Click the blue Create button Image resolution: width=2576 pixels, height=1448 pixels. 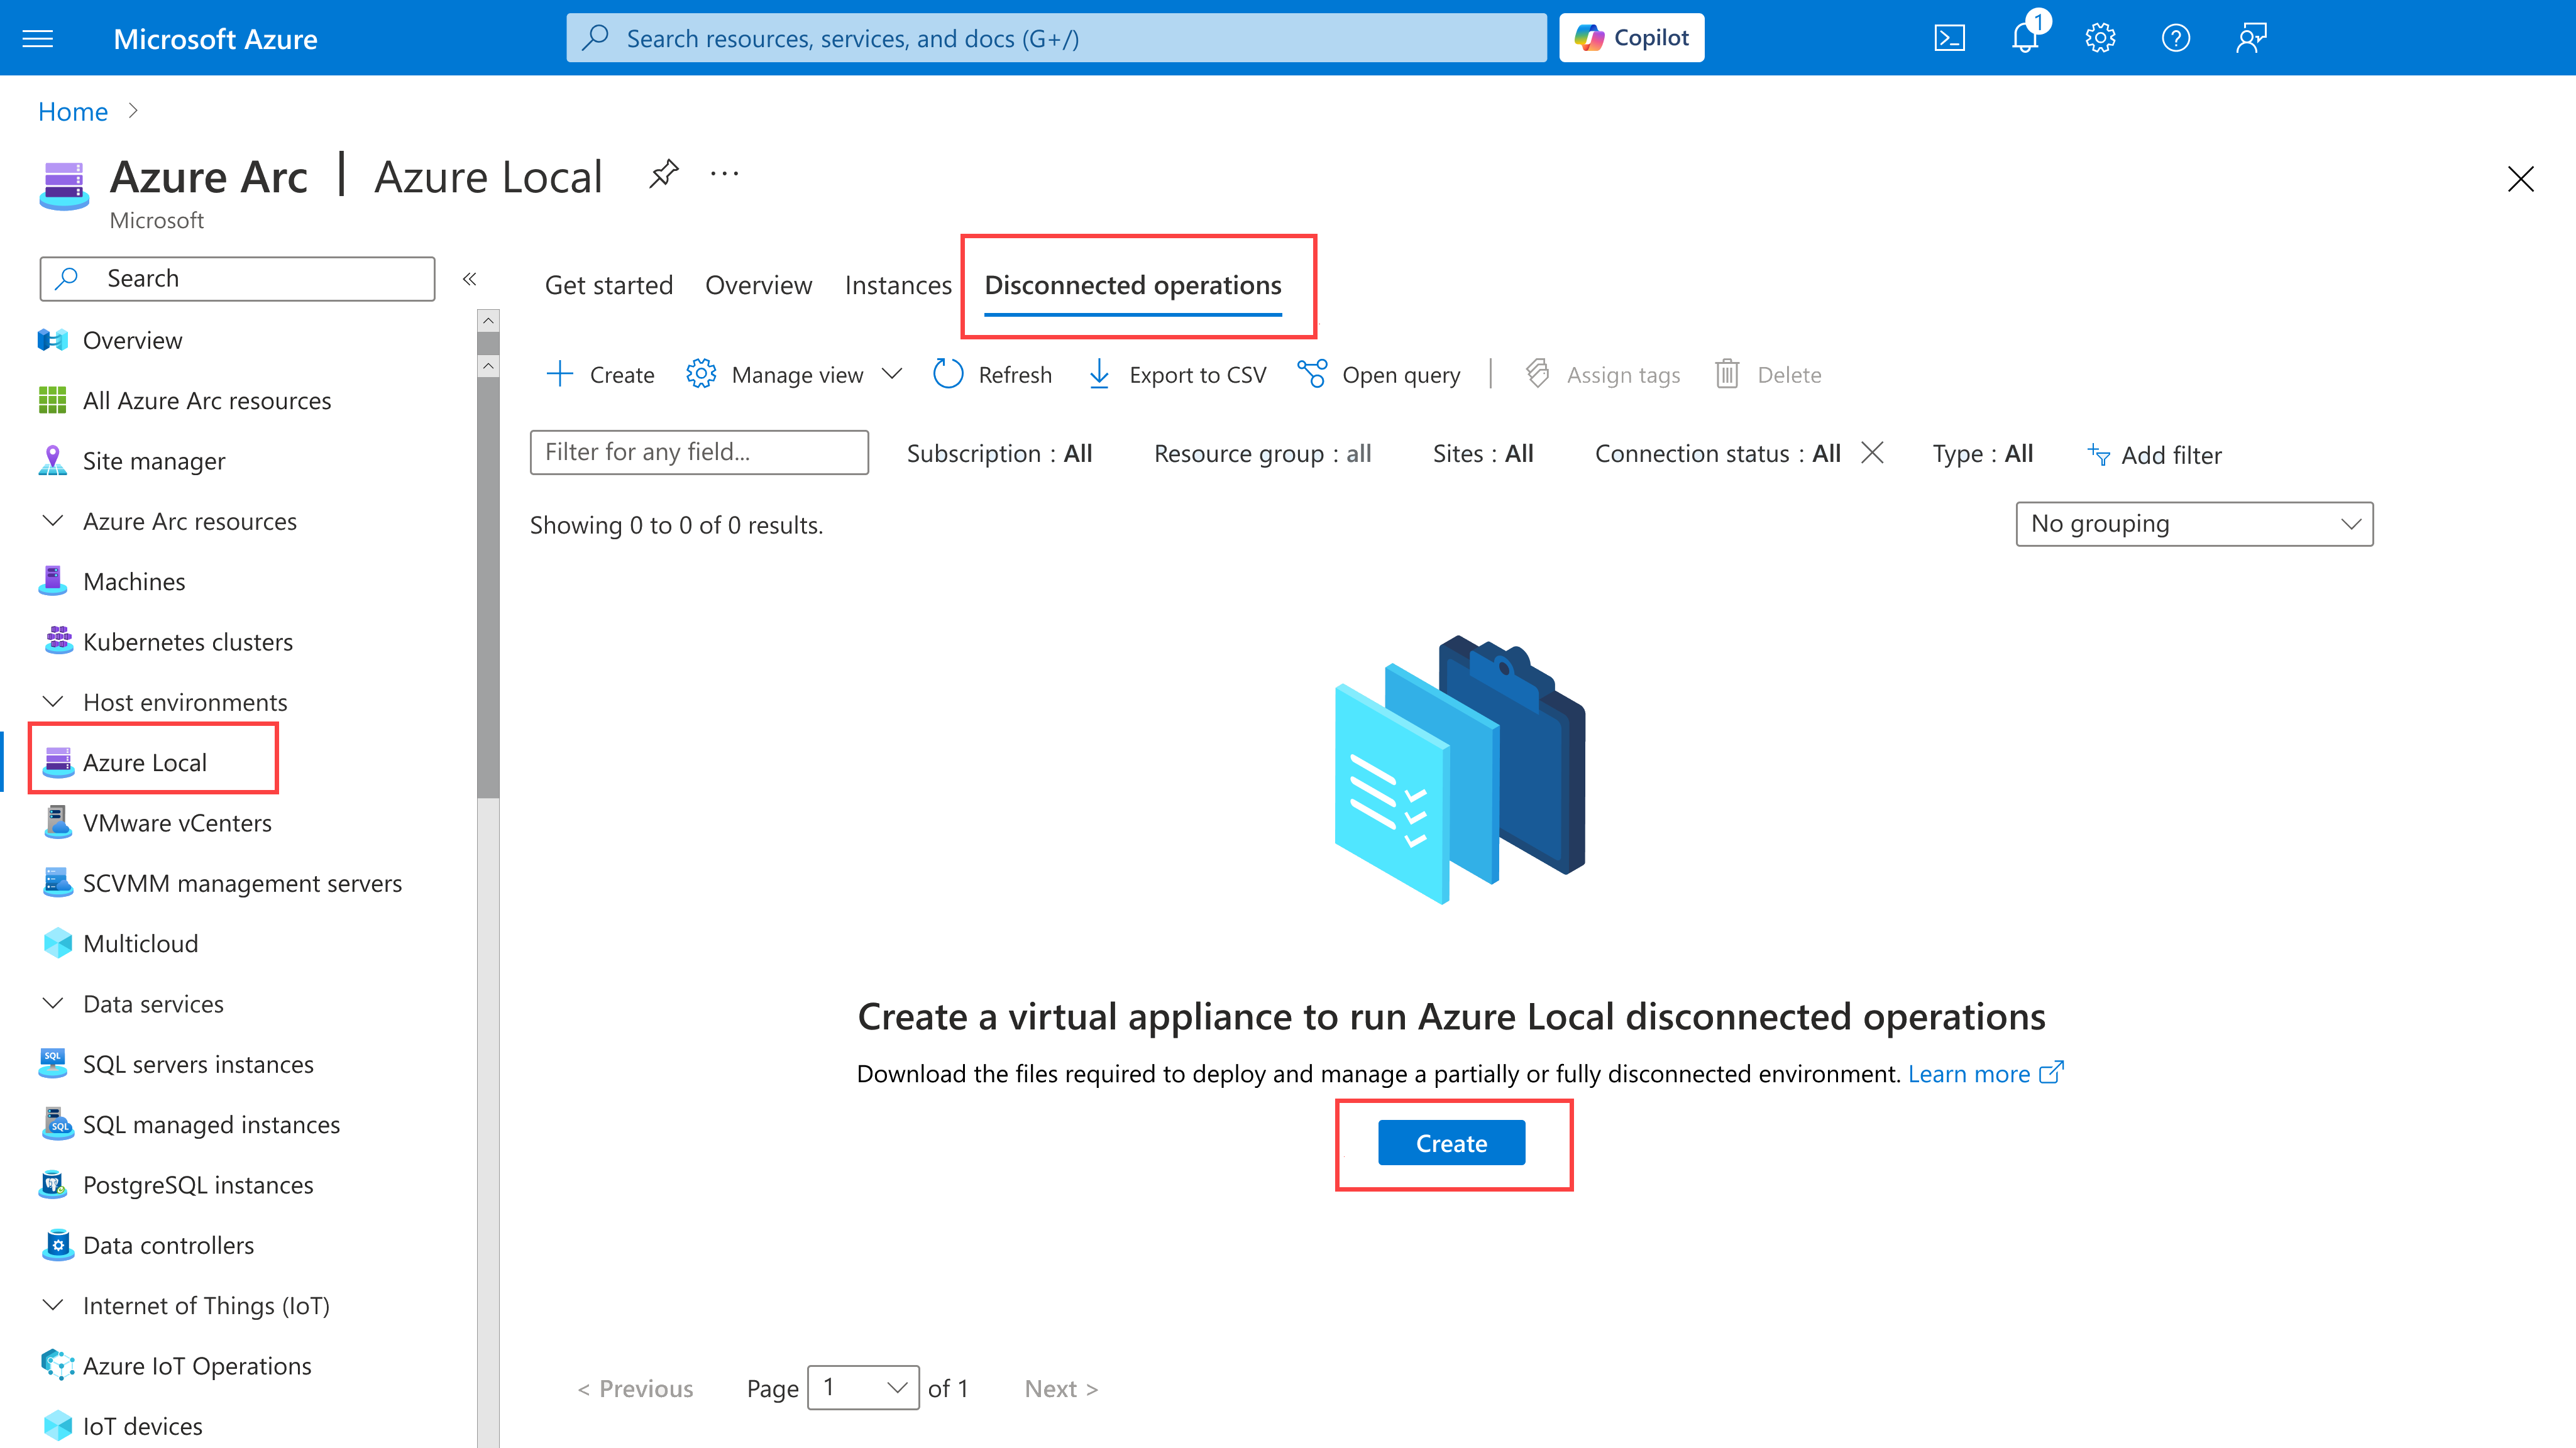tap(1451, 1143)
